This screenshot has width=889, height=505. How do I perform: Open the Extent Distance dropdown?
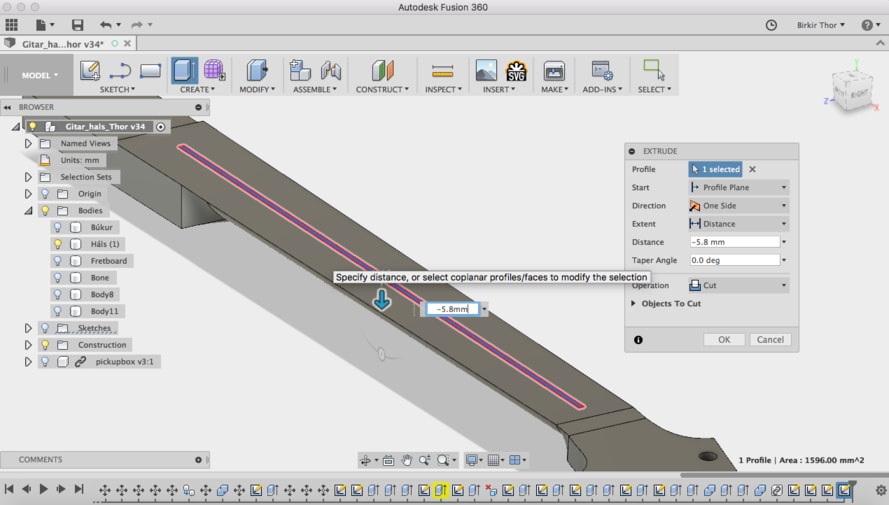click(738, 224)
